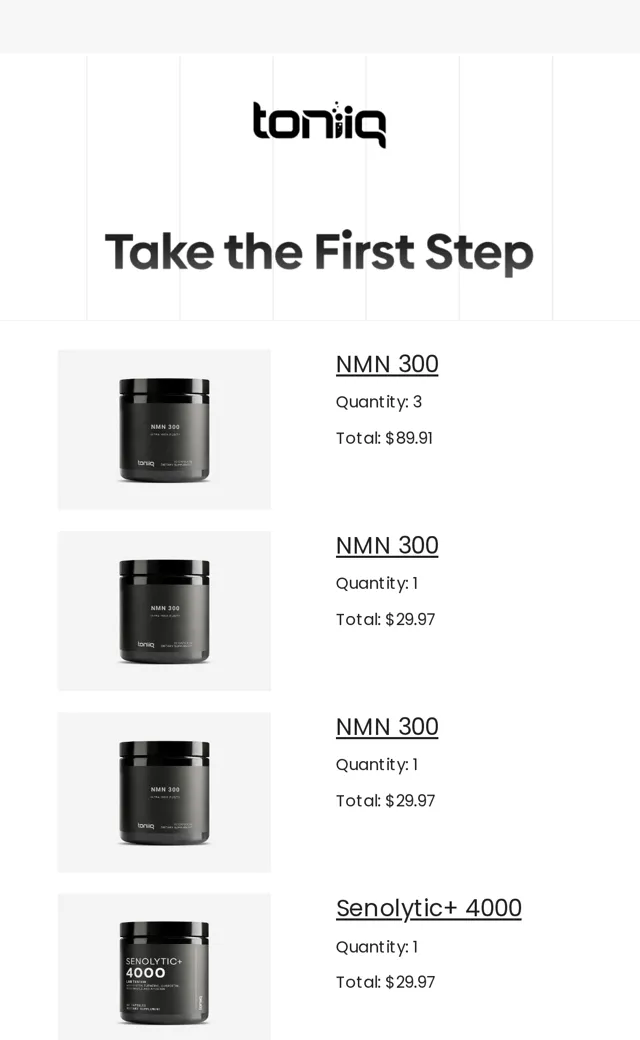Click the Senolytic+ 4000 jar image
The height and width of the screenshot is (1040, 640).
(x=164, y=966)
